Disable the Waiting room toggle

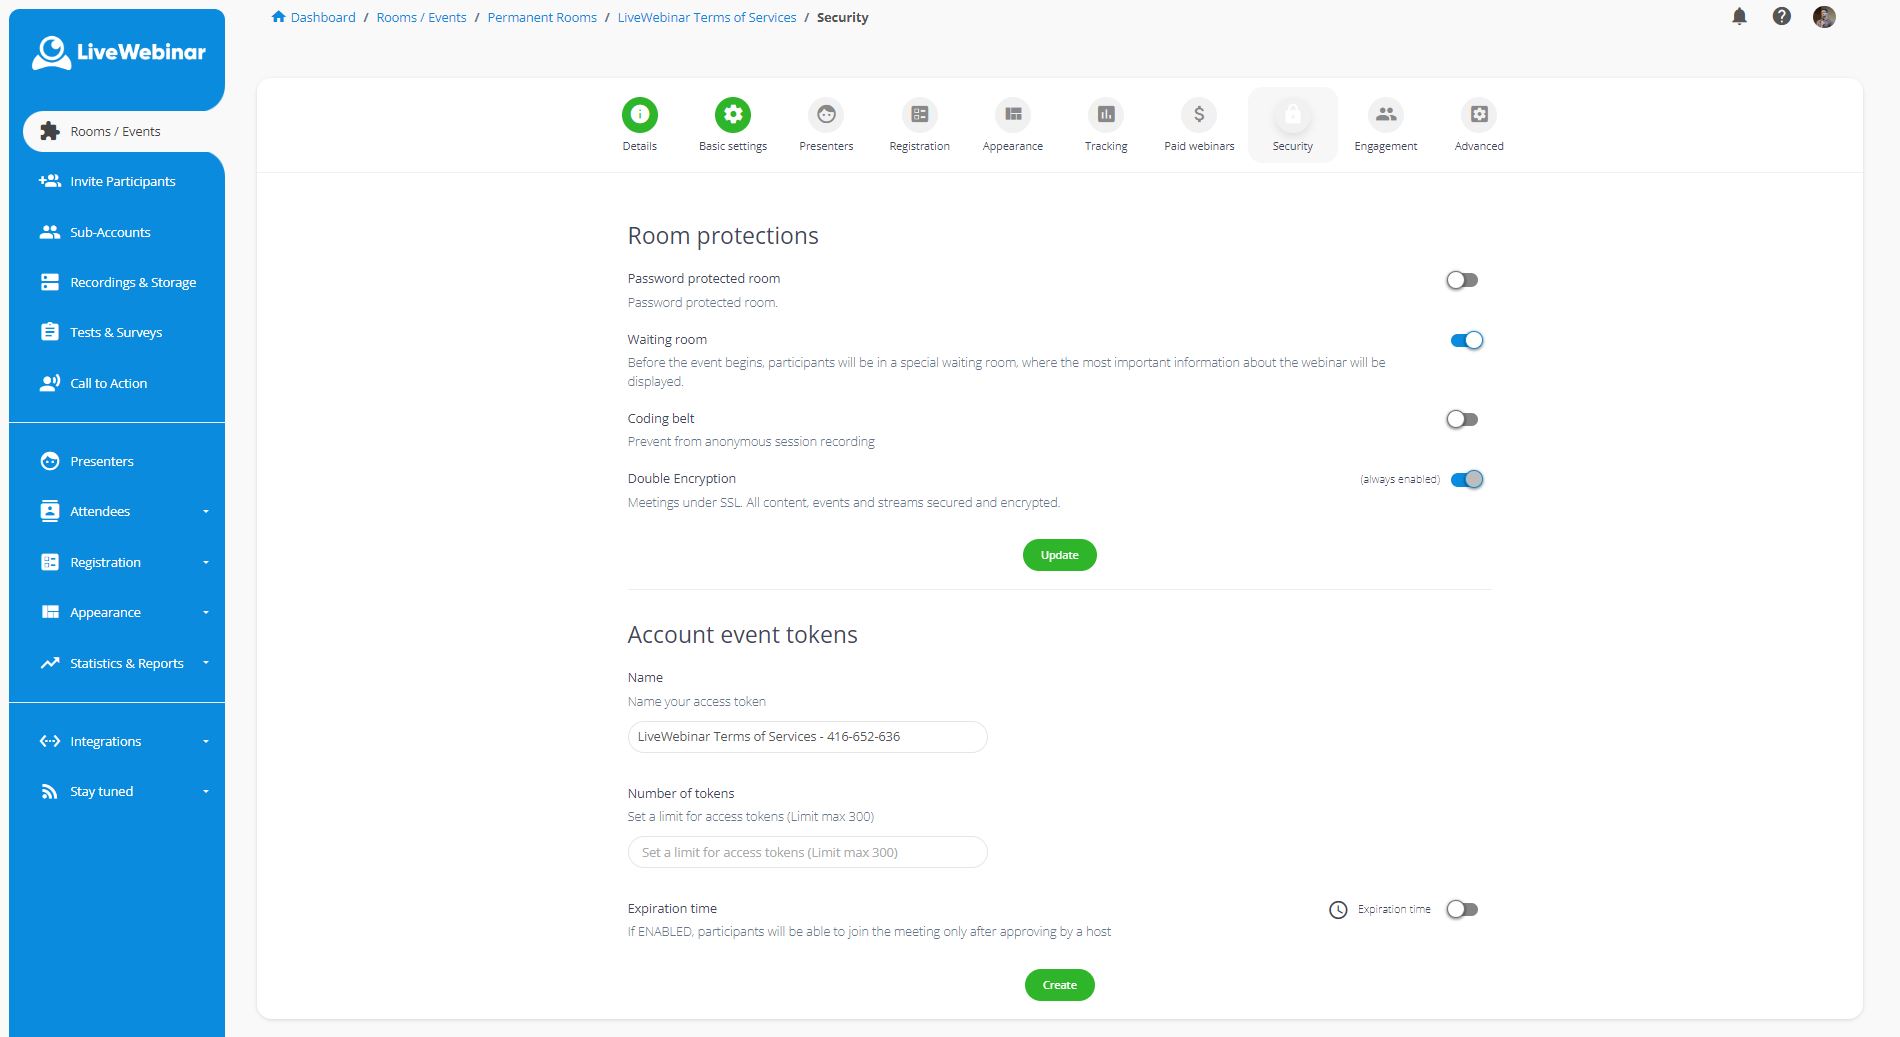[1466, 341]
